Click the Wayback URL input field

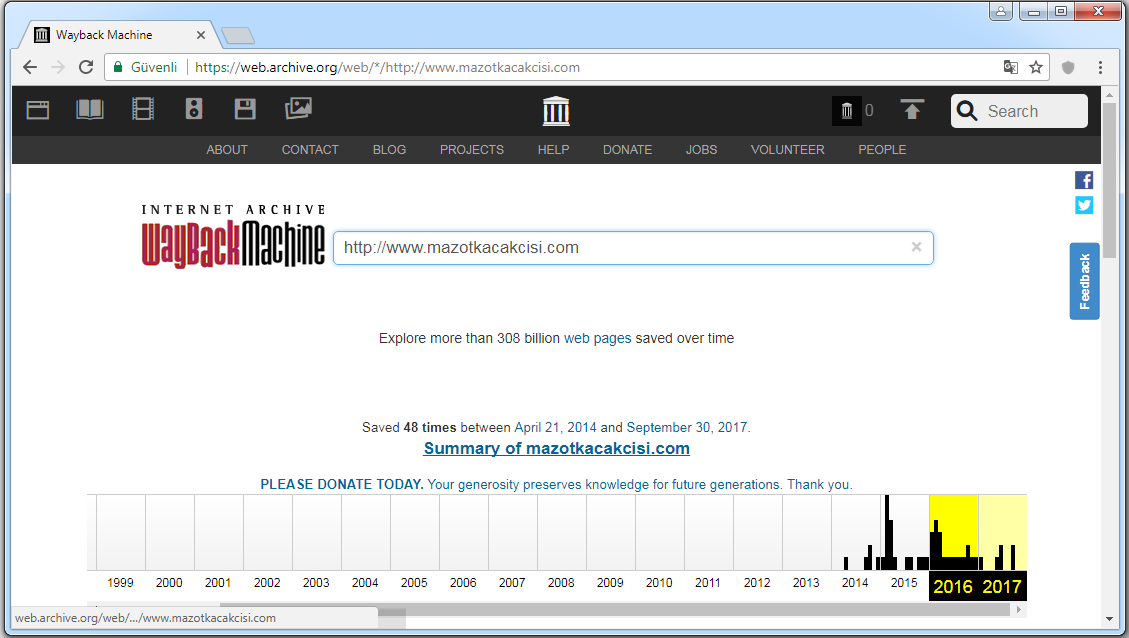(x=620, y=248)
